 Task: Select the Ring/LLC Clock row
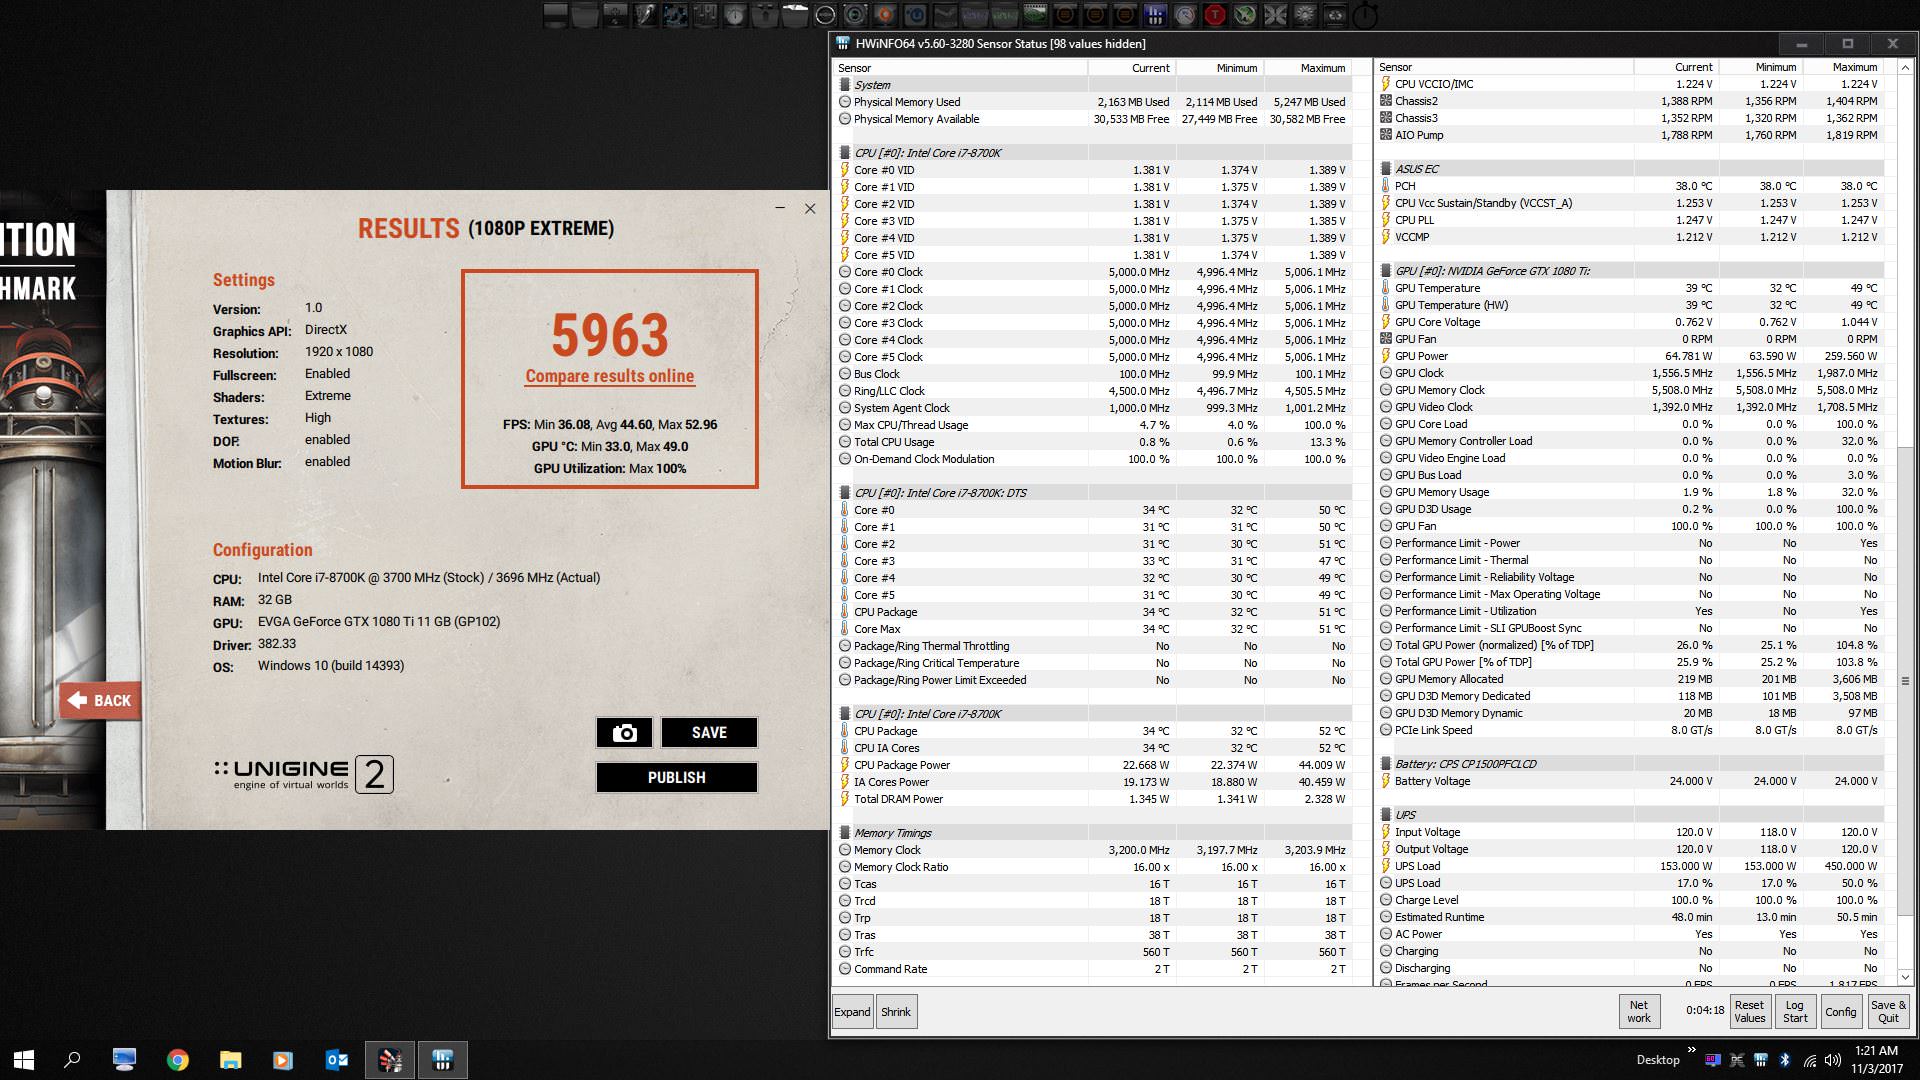1092,391
